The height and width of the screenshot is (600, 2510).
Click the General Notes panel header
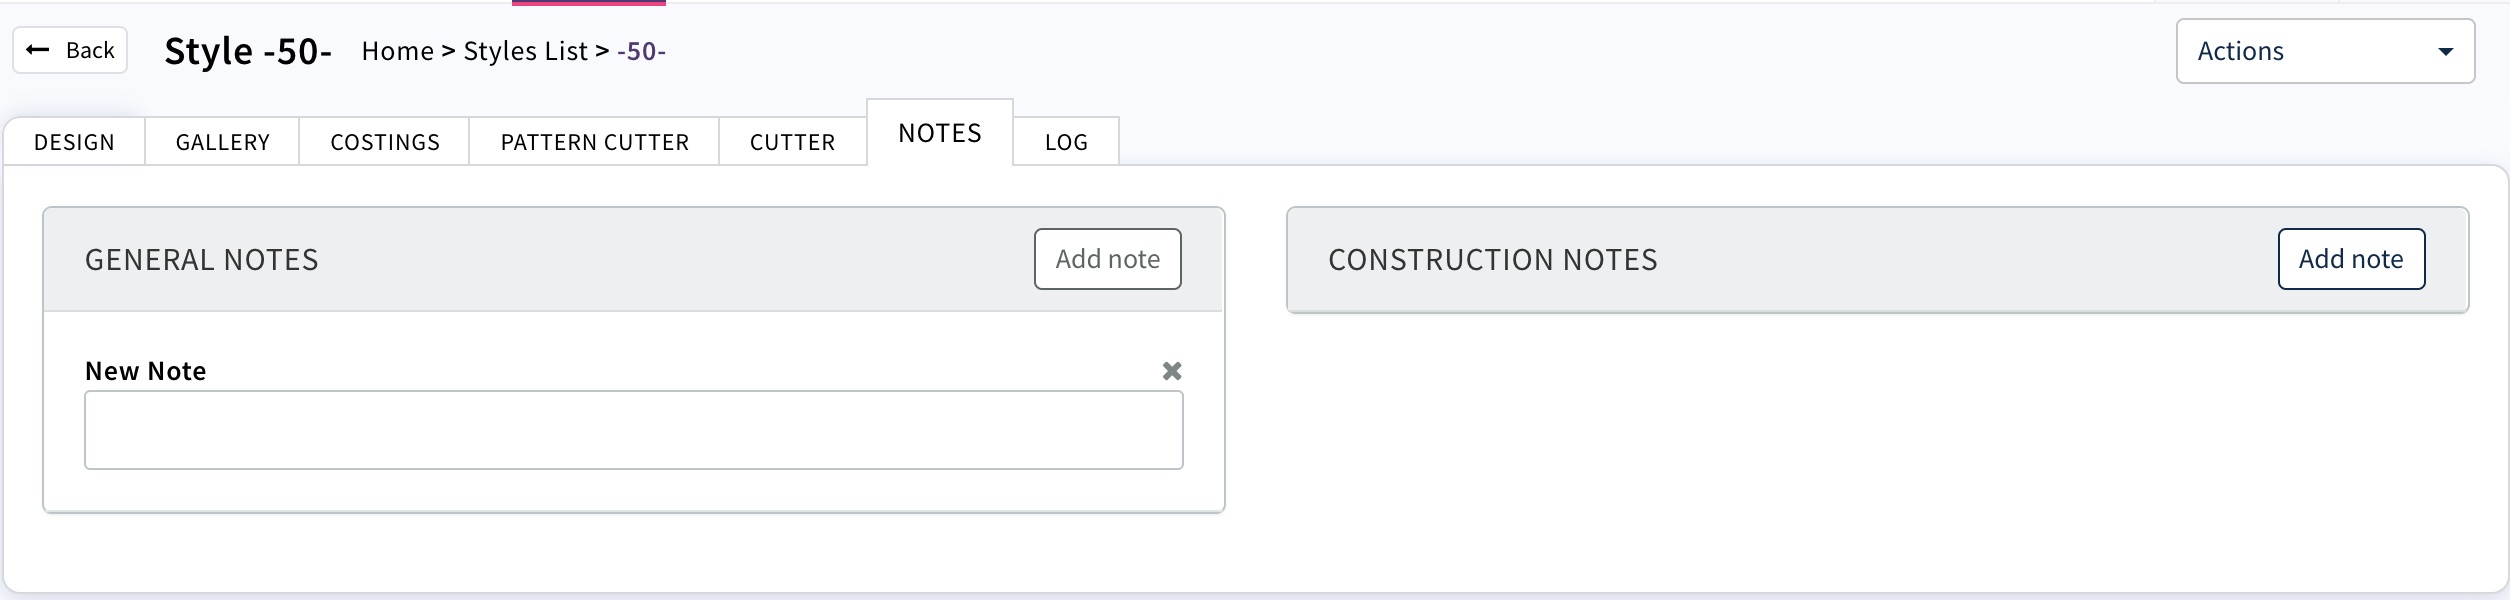point(201,260)
